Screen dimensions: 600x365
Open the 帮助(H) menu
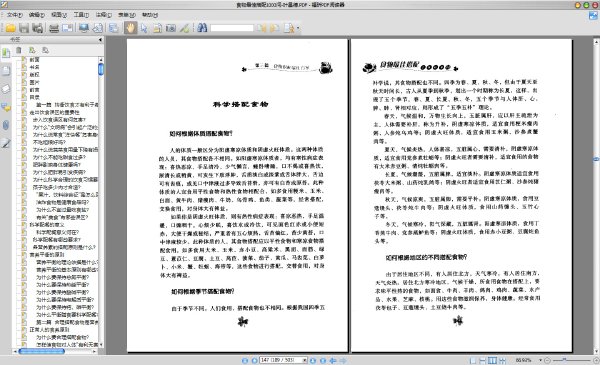(150, 15)
